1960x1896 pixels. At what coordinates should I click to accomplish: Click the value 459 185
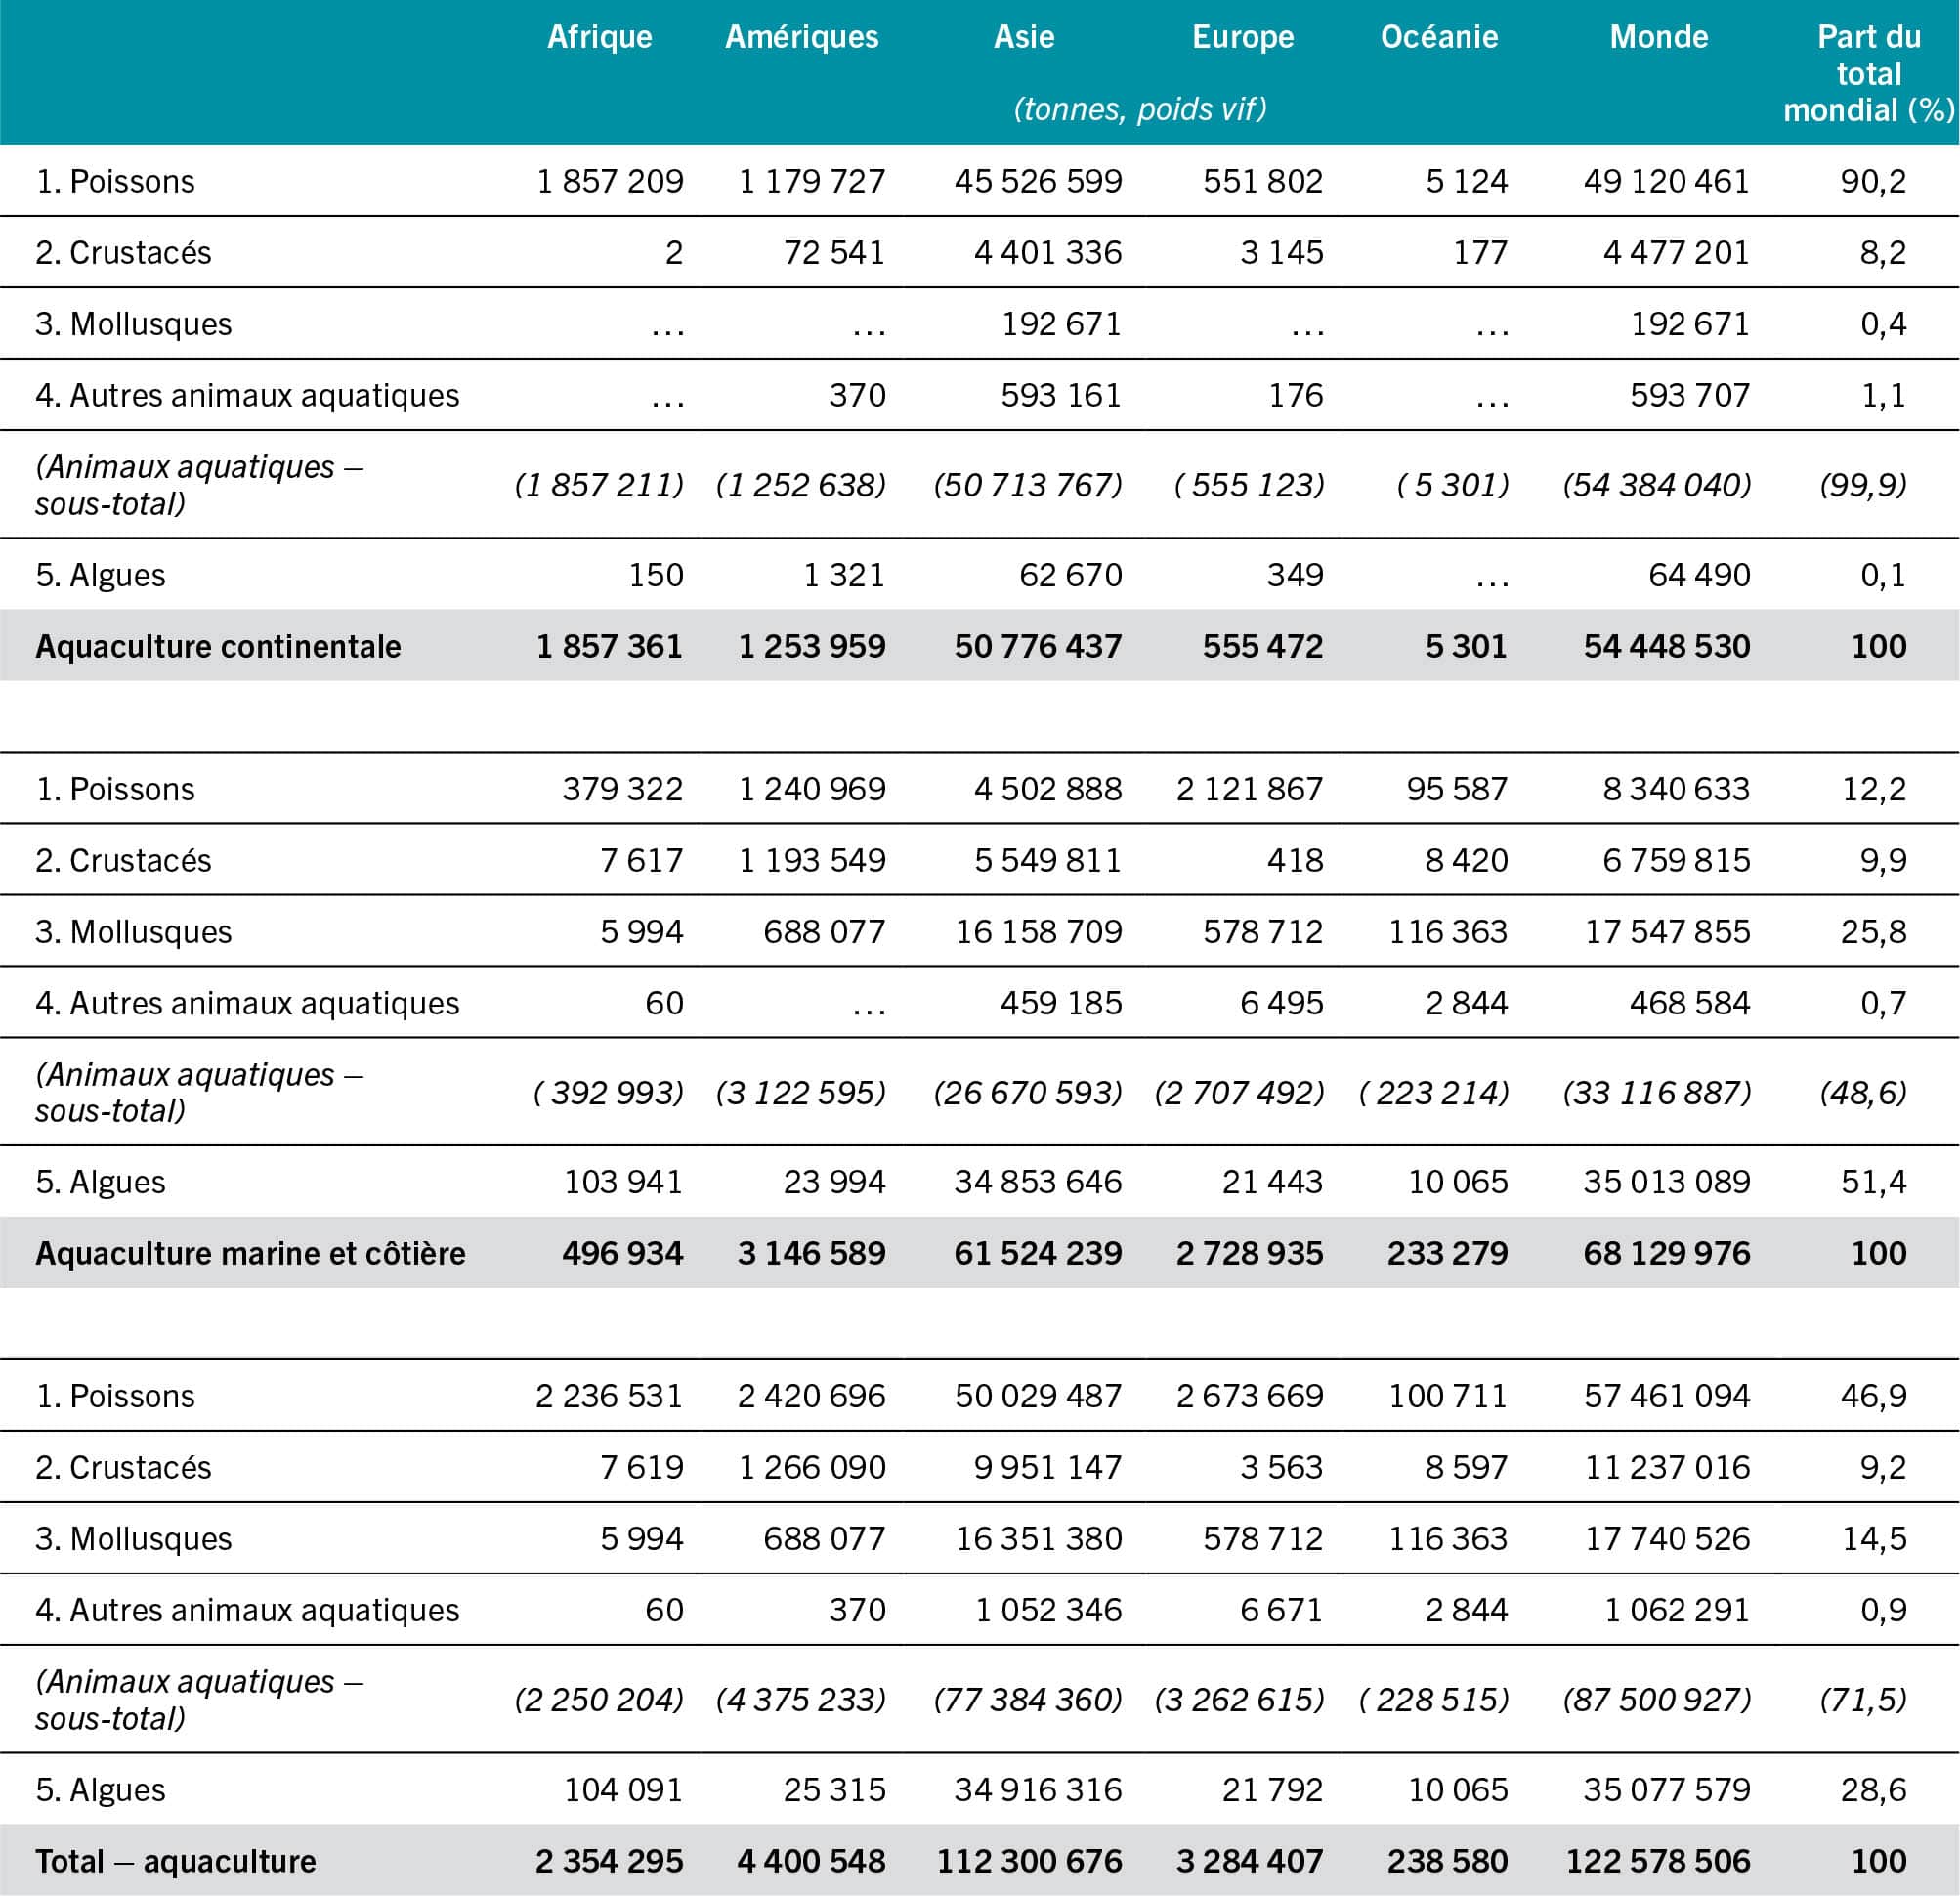click(x=1061, y=1003)
